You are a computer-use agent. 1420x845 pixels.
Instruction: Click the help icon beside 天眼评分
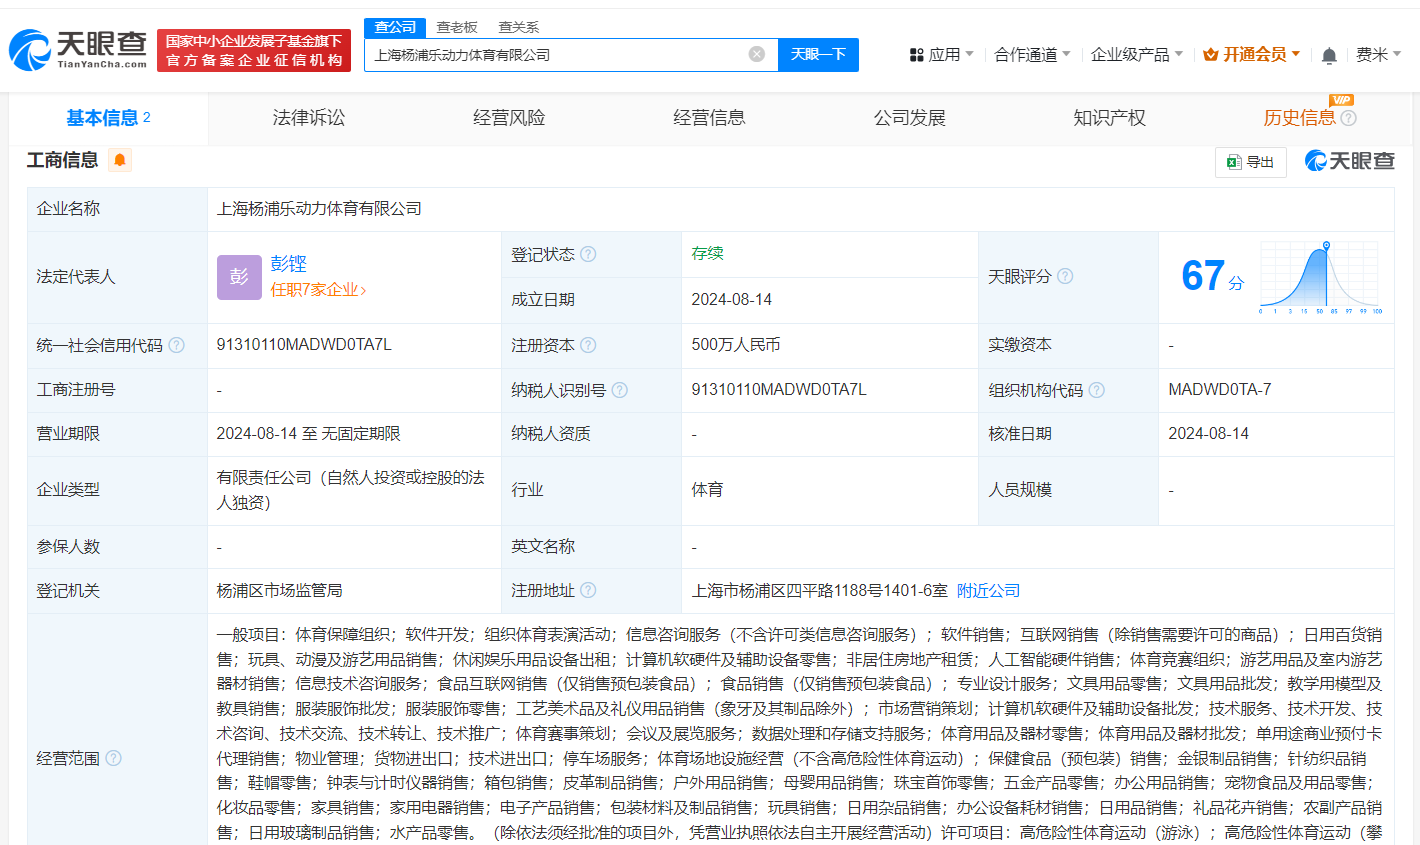coord(1067,276)
